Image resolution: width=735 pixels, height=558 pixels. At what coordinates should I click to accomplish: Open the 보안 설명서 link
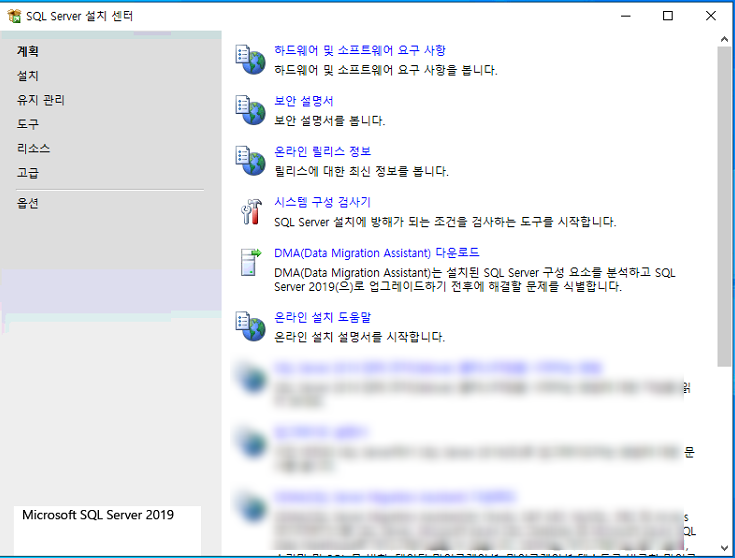point(303,101)
